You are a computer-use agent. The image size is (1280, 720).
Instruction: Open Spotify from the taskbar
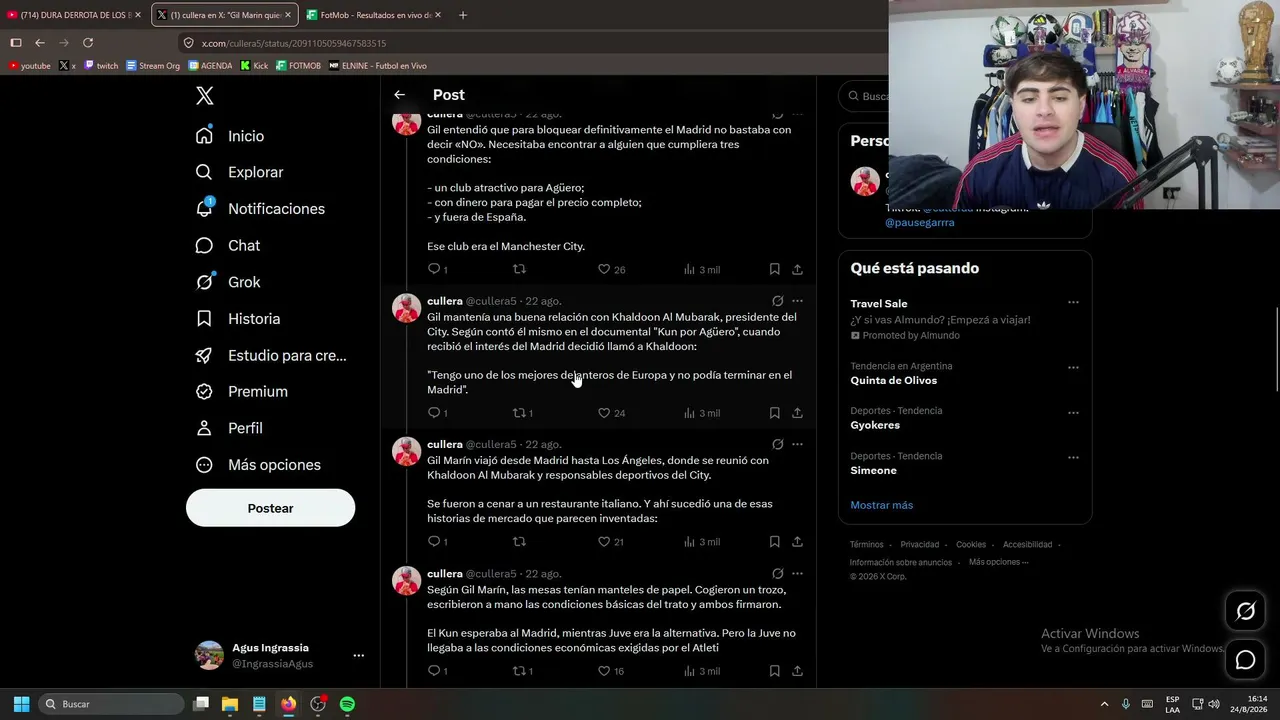(x=347, y=704)
